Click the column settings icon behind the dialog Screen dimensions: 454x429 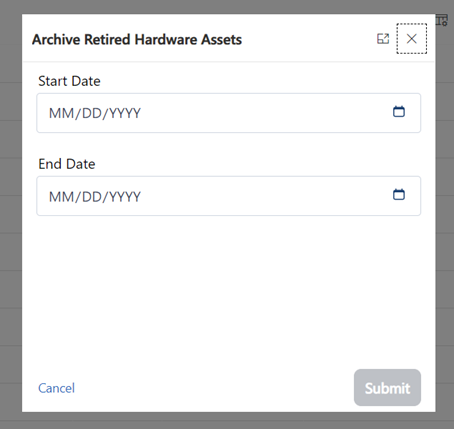coord(442,20)
